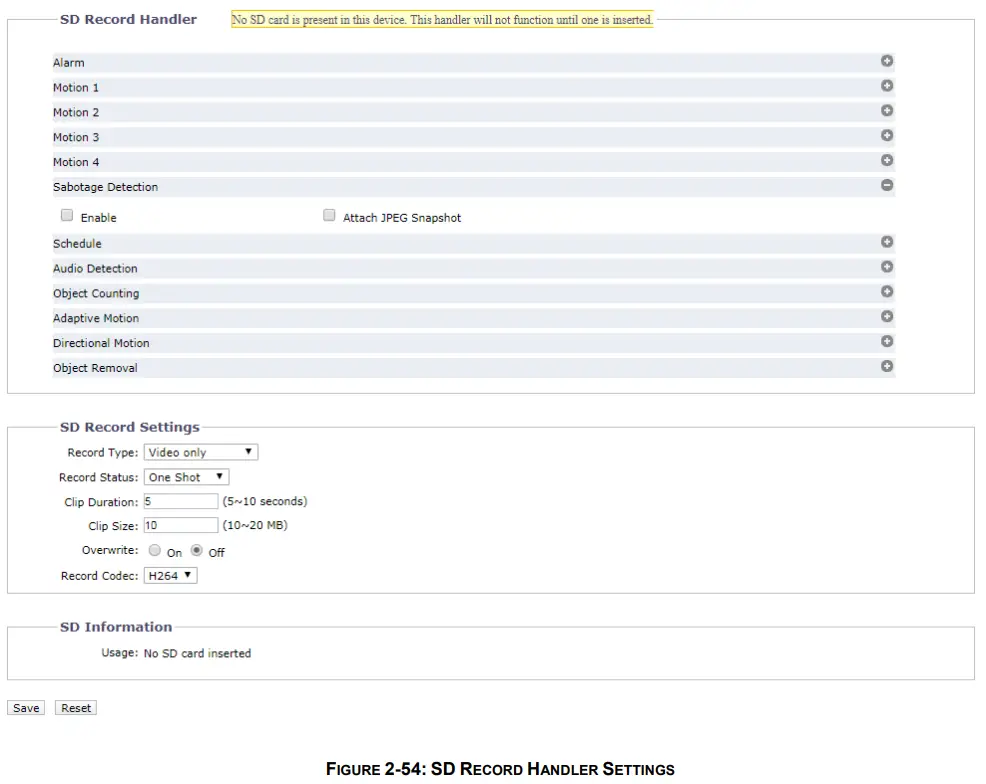Expand the Alarm section plus icon
The image size is (986, 784).
[x=887, y=61]
